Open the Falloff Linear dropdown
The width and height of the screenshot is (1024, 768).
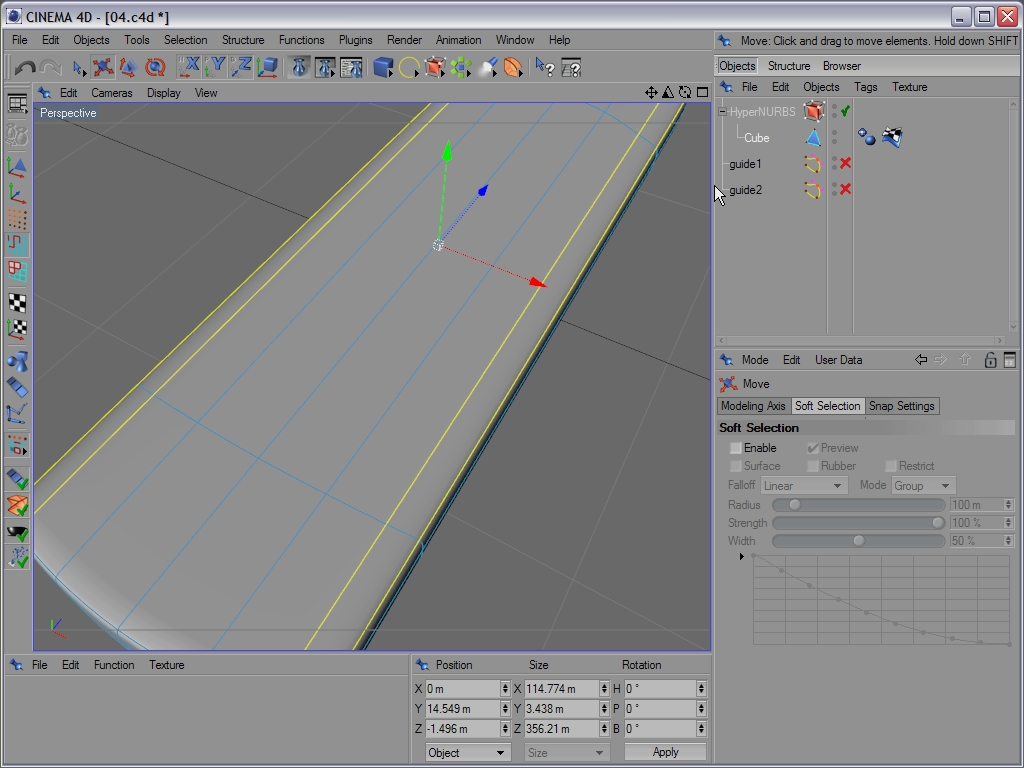click(x=804, y=486)
